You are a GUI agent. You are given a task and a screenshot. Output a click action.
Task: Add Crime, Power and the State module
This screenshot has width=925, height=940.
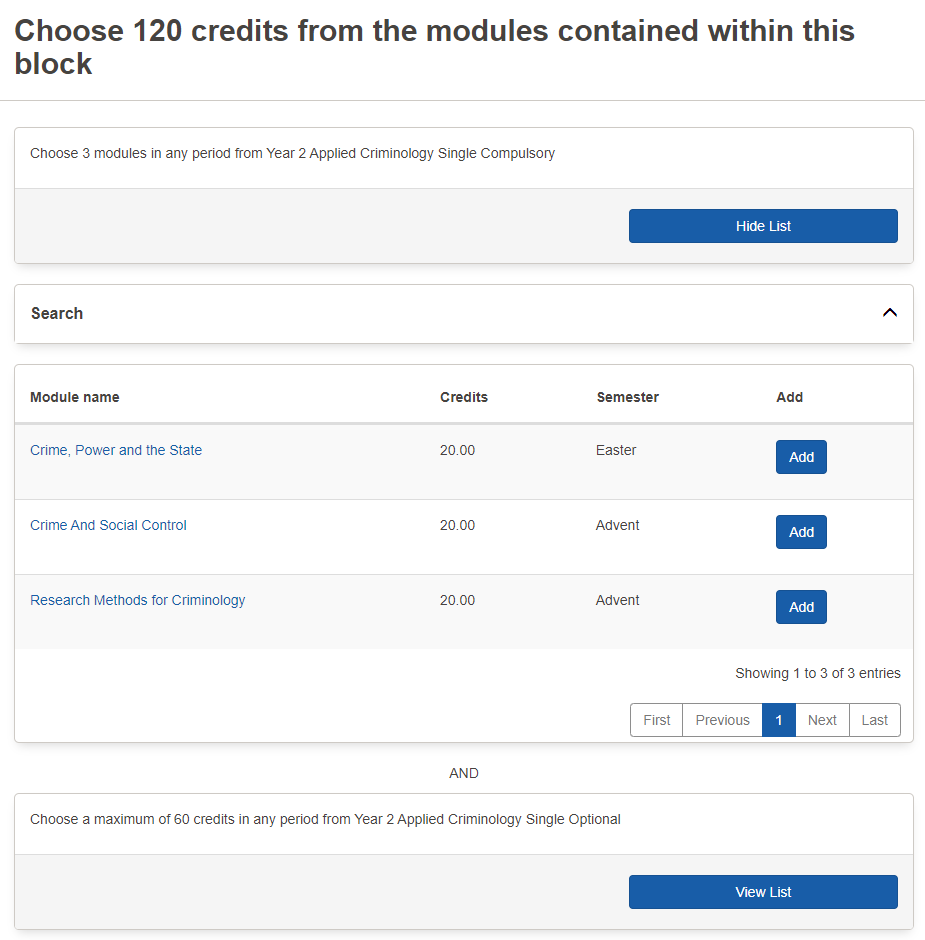801,457
